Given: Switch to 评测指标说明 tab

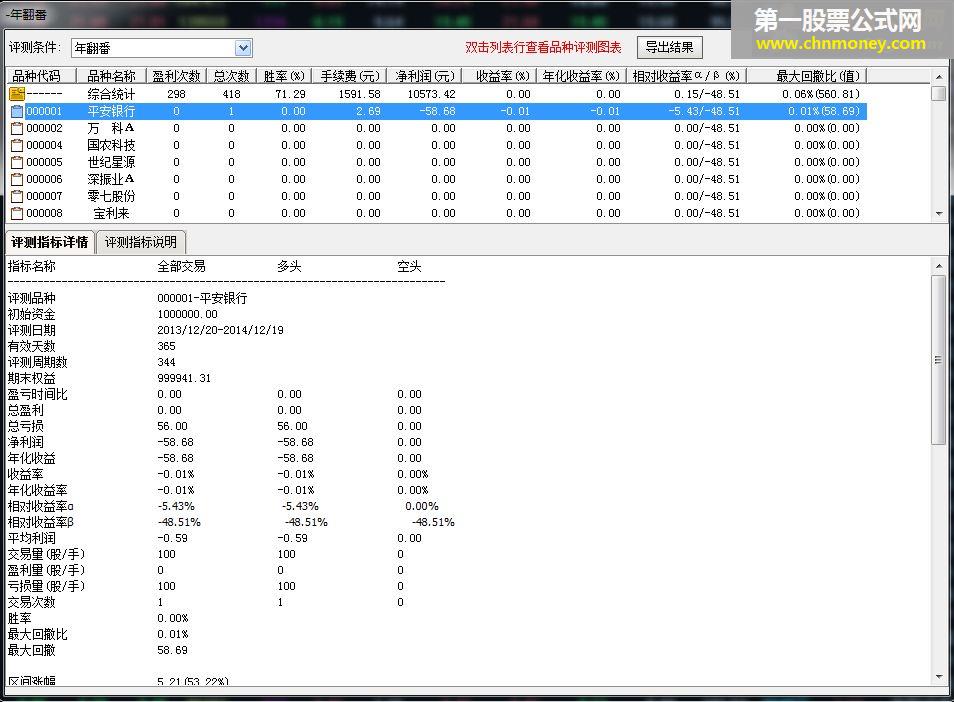Looking at the screenshot, I should (x=141, y=242).
